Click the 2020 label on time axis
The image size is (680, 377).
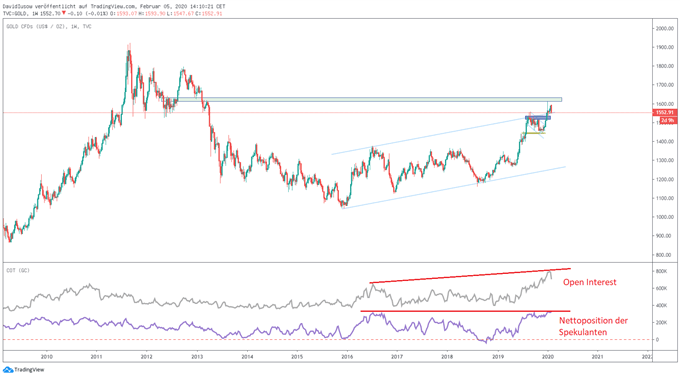(x=548, y=357)
